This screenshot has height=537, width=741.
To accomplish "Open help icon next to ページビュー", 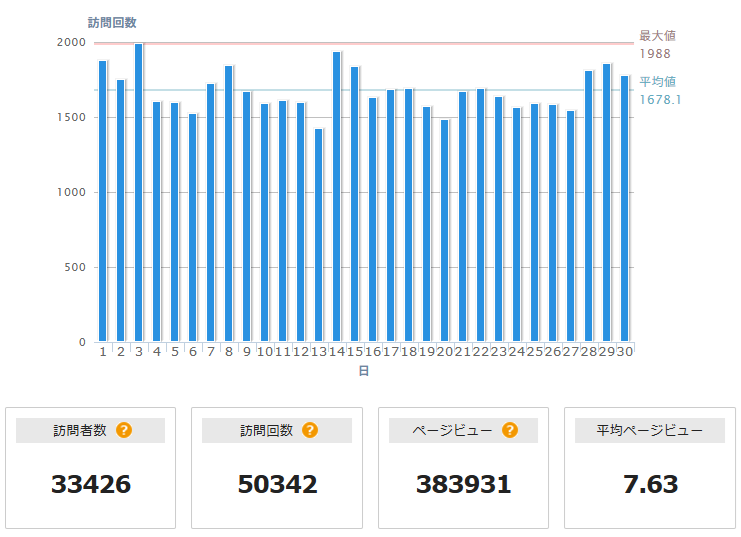I will coord(510,430).
